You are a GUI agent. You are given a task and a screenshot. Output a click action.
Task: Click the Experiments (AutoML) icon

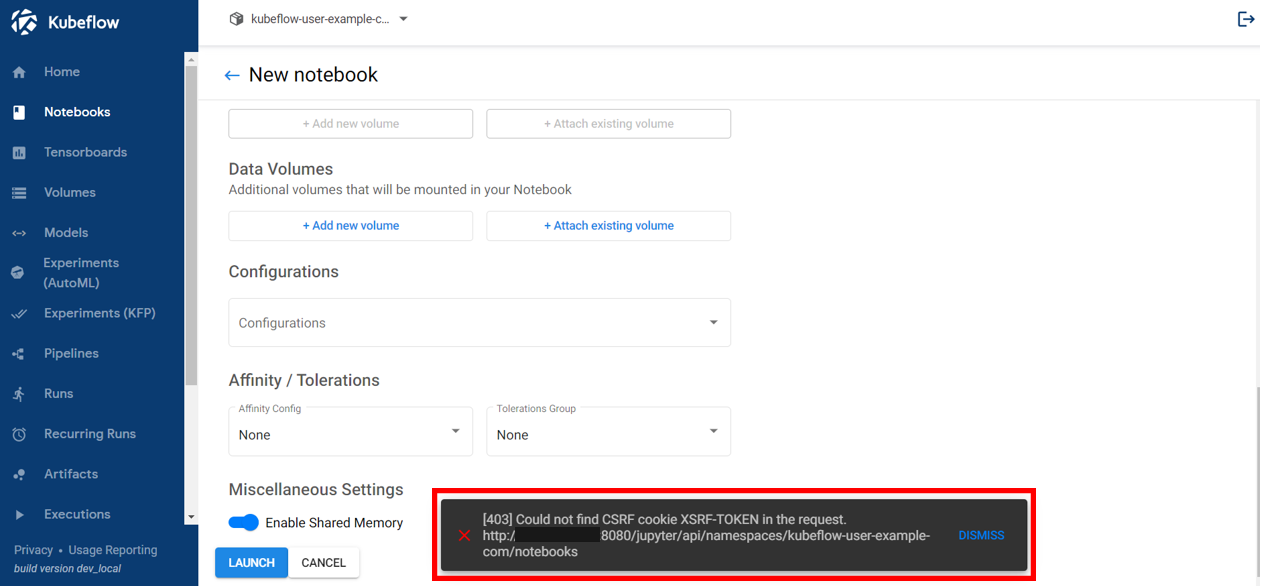point(18,273)
